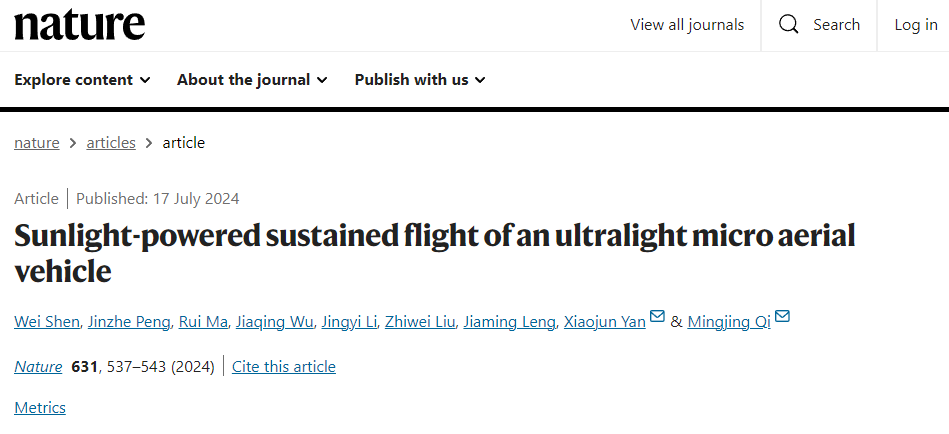Click the envelope icon beside Mingjing Qi
The height and width of the screenshot is (434, 949).
click(782, 317)
